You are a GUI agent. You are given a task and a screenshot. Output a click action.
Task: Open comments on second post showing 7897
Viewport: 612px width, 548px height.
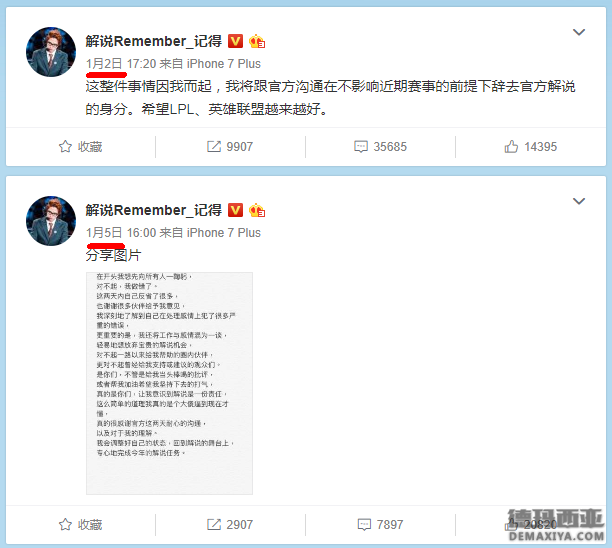click(x=380, y=525)
